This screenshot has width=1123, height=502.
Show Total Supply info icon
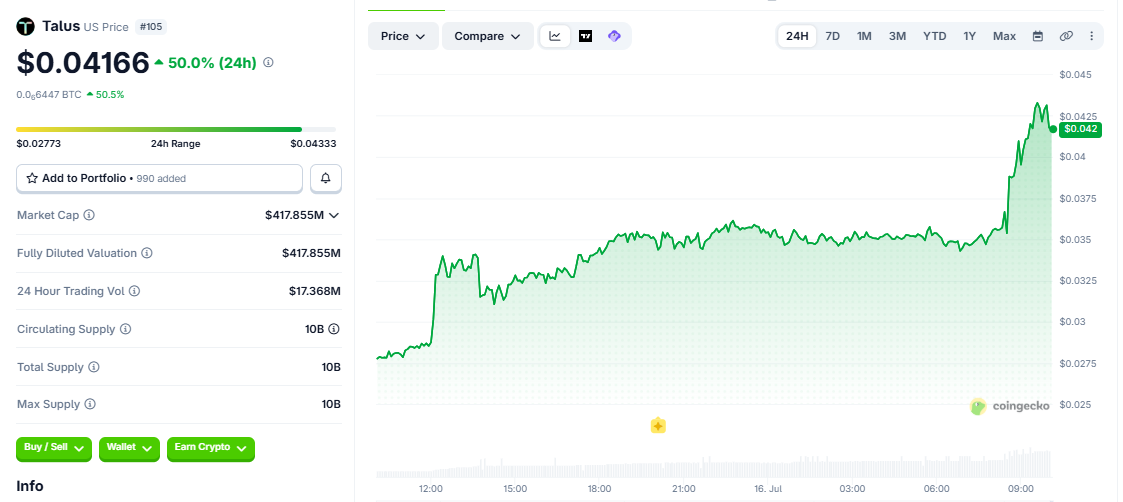click(94, 367)
